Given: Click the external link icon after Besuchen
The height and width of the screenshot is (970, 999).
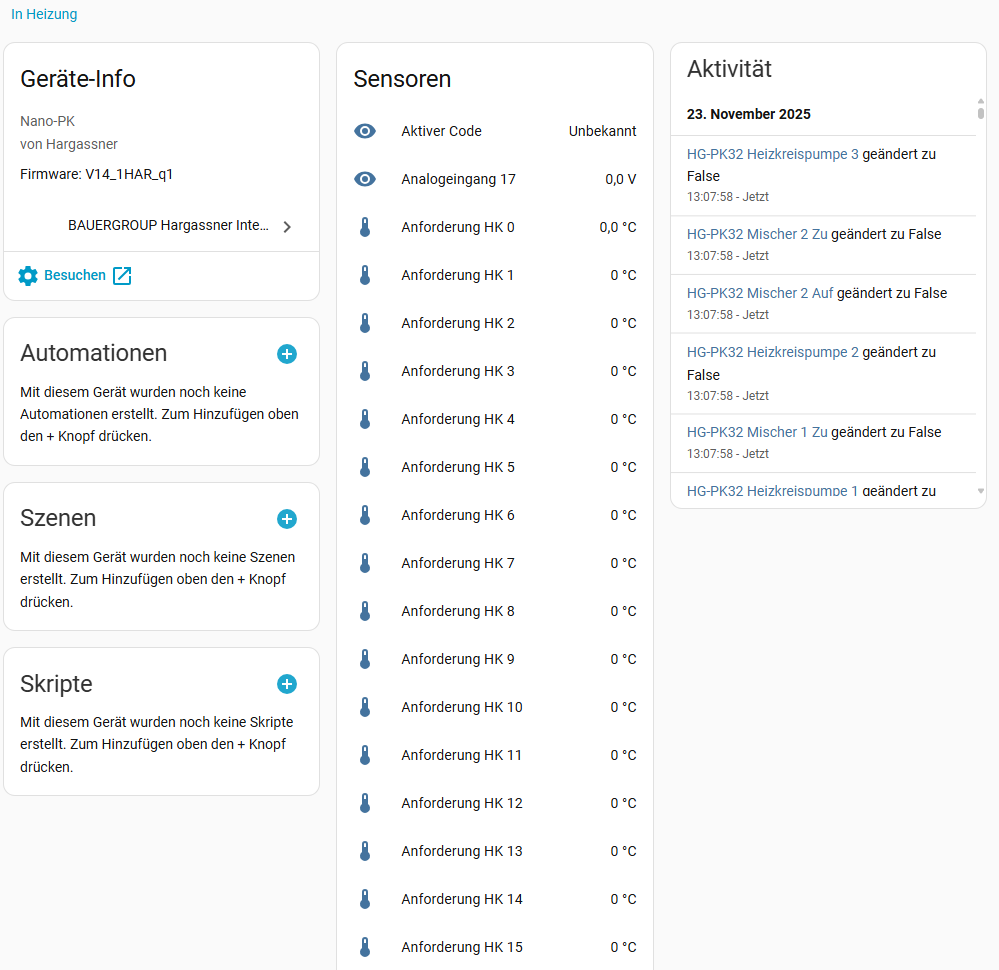Looking at the screenshot, I should point(122,276).
